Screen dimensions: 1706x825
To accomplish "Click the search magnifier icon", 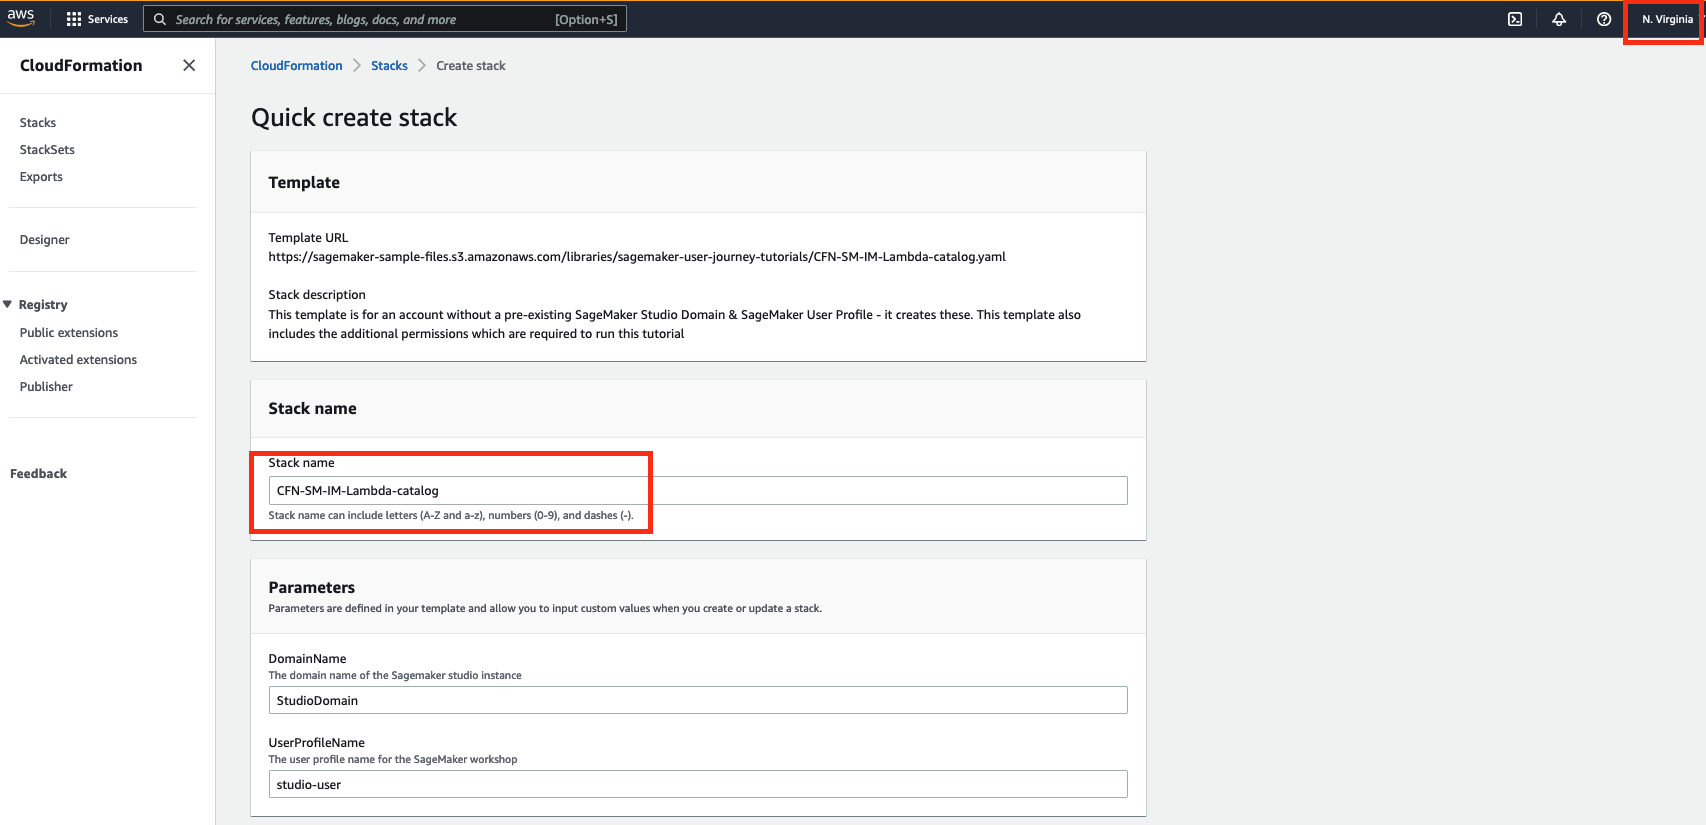I will 160,19.
